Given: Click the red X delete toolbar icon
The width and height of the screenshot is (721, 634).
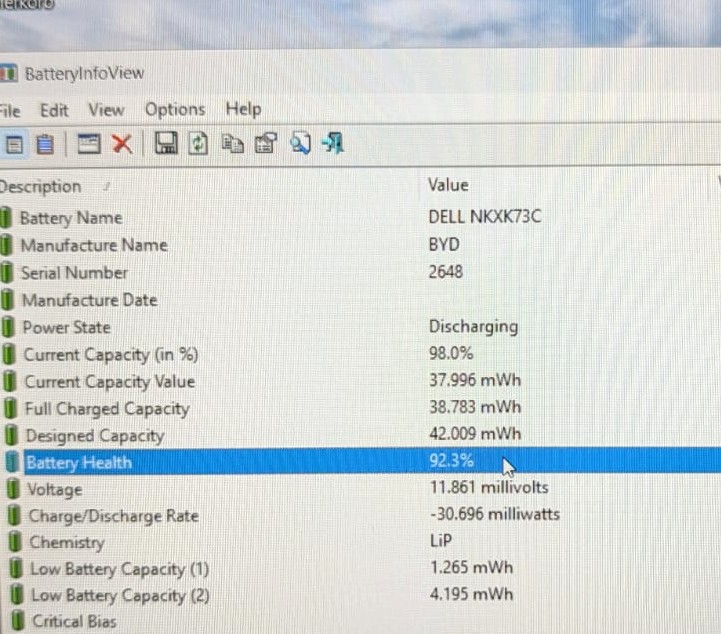Looking at the screenshot, I should click(122, 144).
